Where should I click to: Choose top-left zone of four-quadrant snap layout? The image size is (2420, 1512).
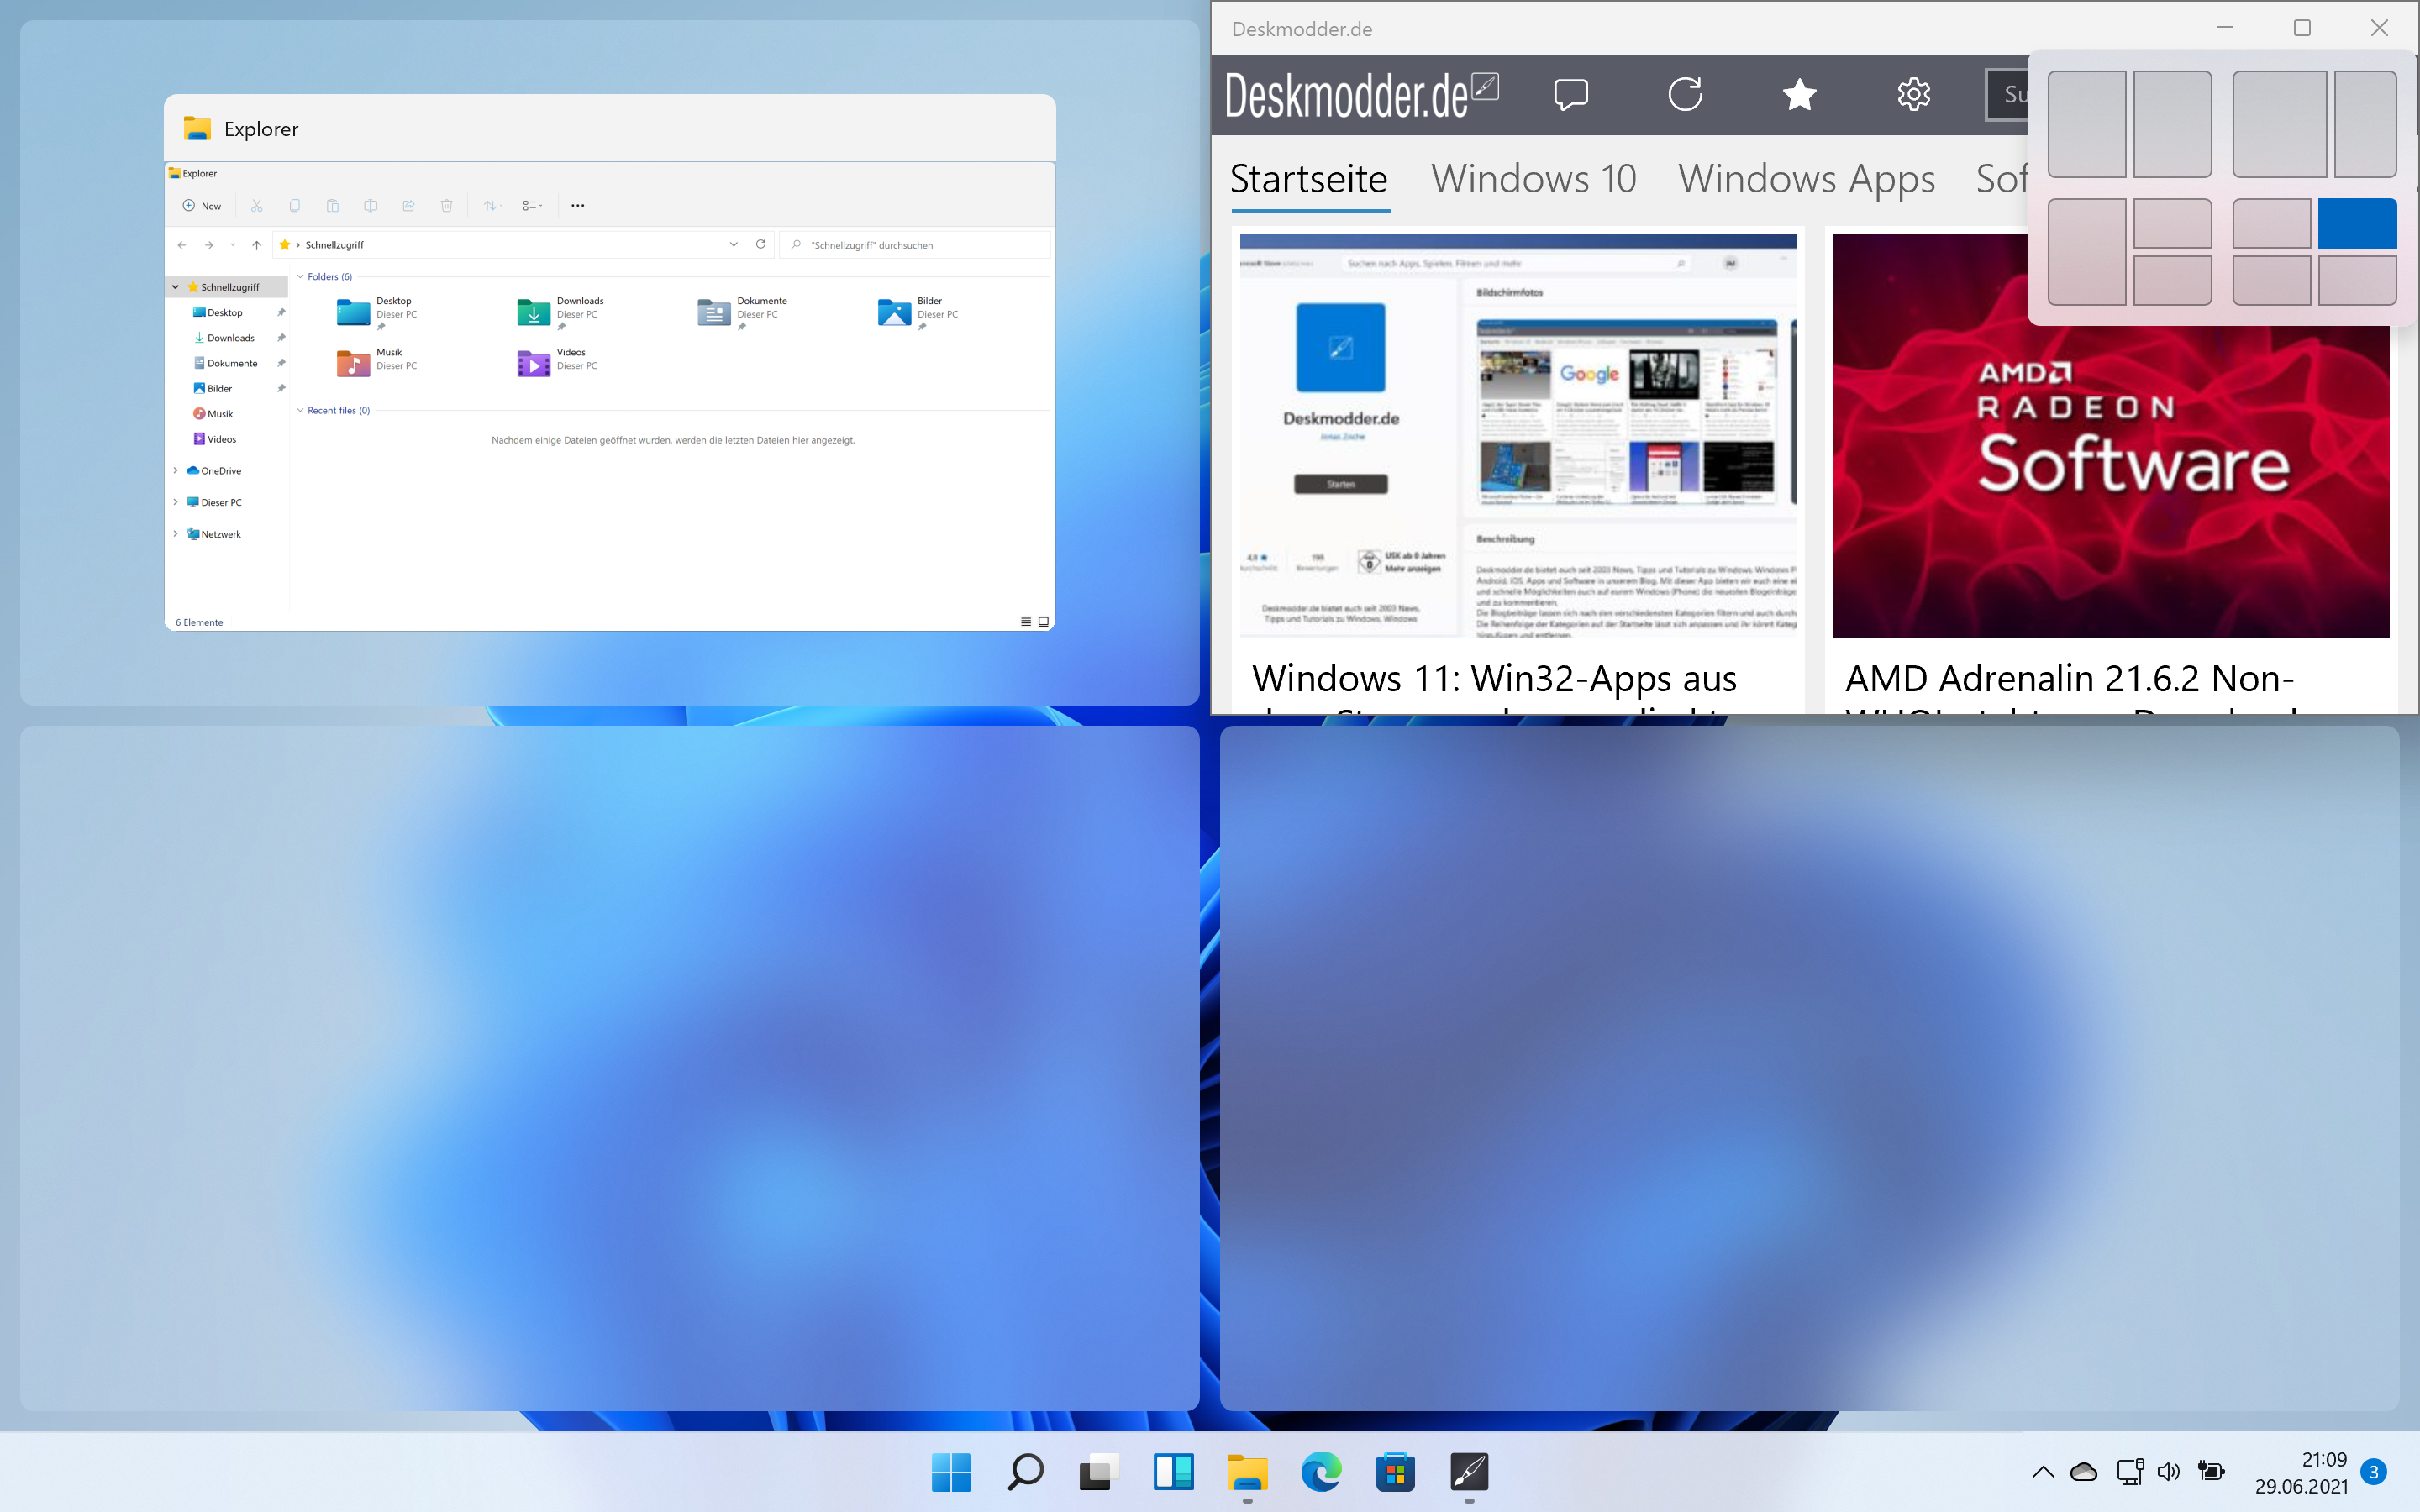coord(2271,223)
